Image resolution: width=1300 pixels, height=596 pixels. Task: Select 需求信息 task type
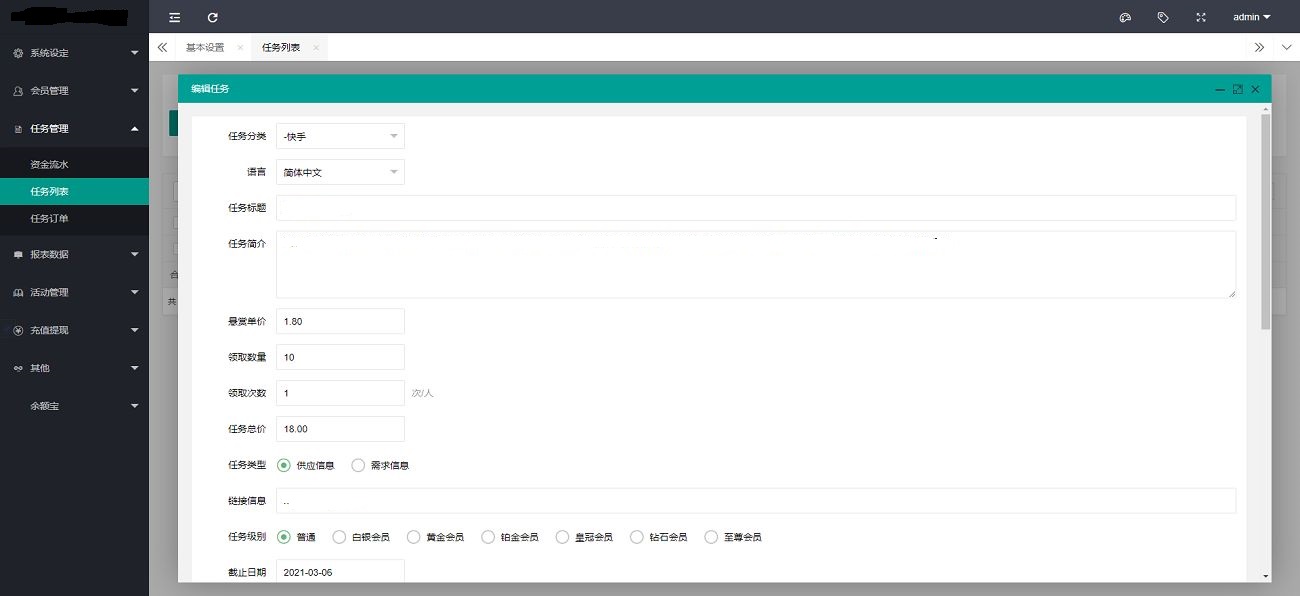pyautogui.click(x=381, y=465)
